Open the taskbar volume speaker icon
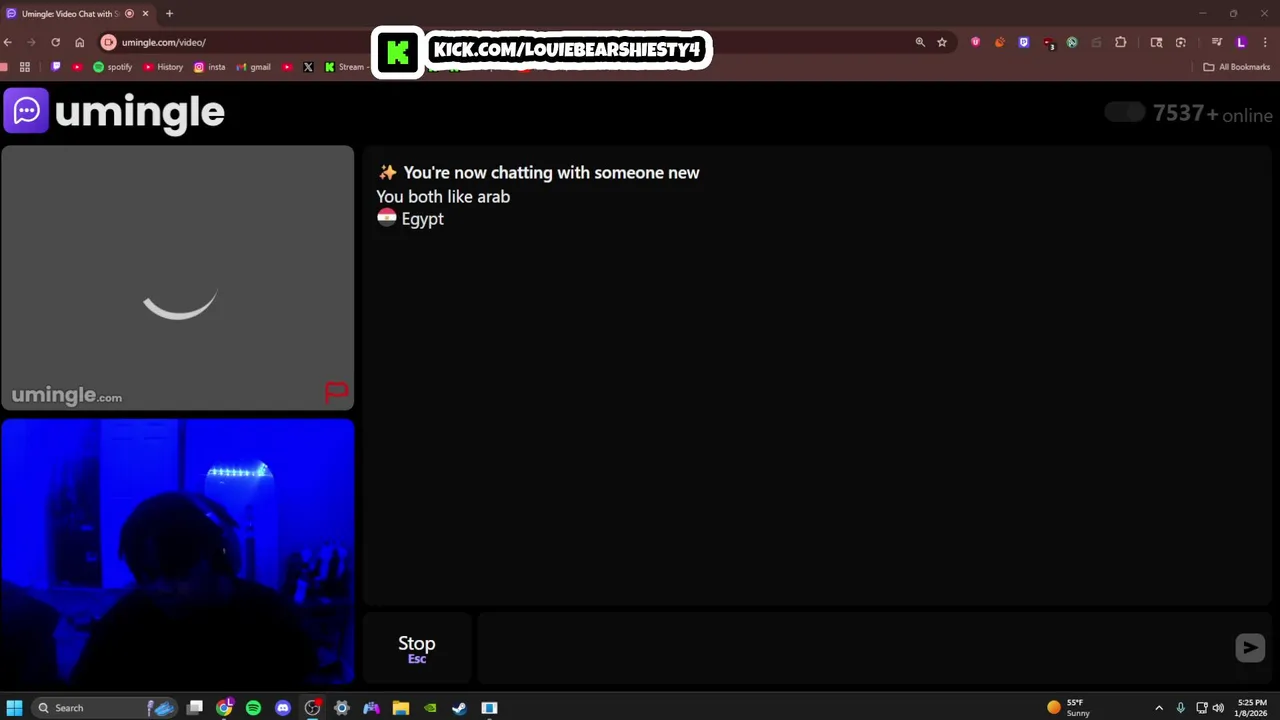 coord(1218,708)
